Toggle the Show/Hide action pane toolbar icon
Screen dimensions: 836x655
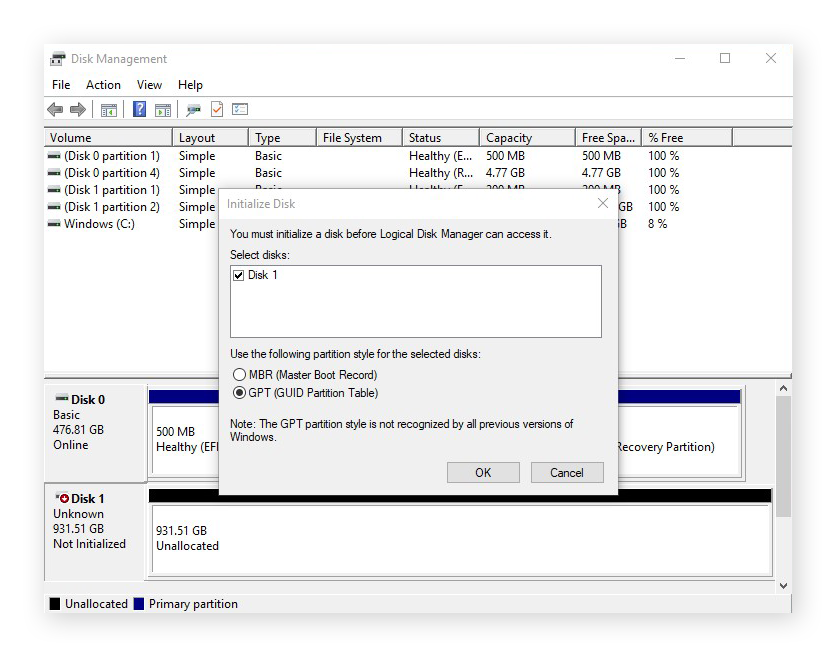pos(161,109)
